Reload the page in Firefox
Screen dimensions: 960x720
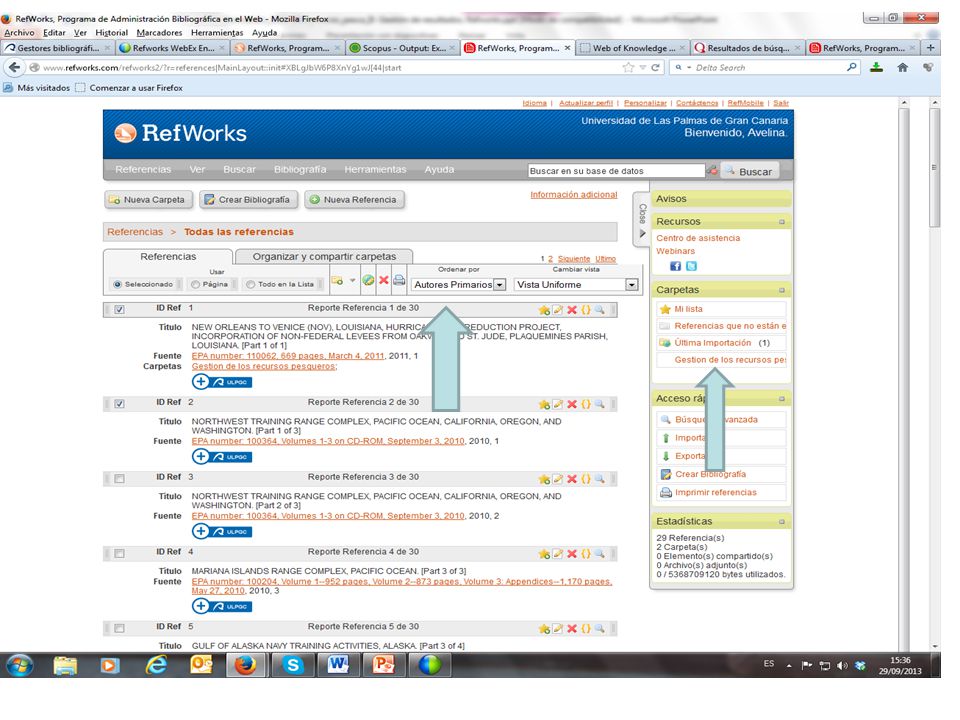656,67
